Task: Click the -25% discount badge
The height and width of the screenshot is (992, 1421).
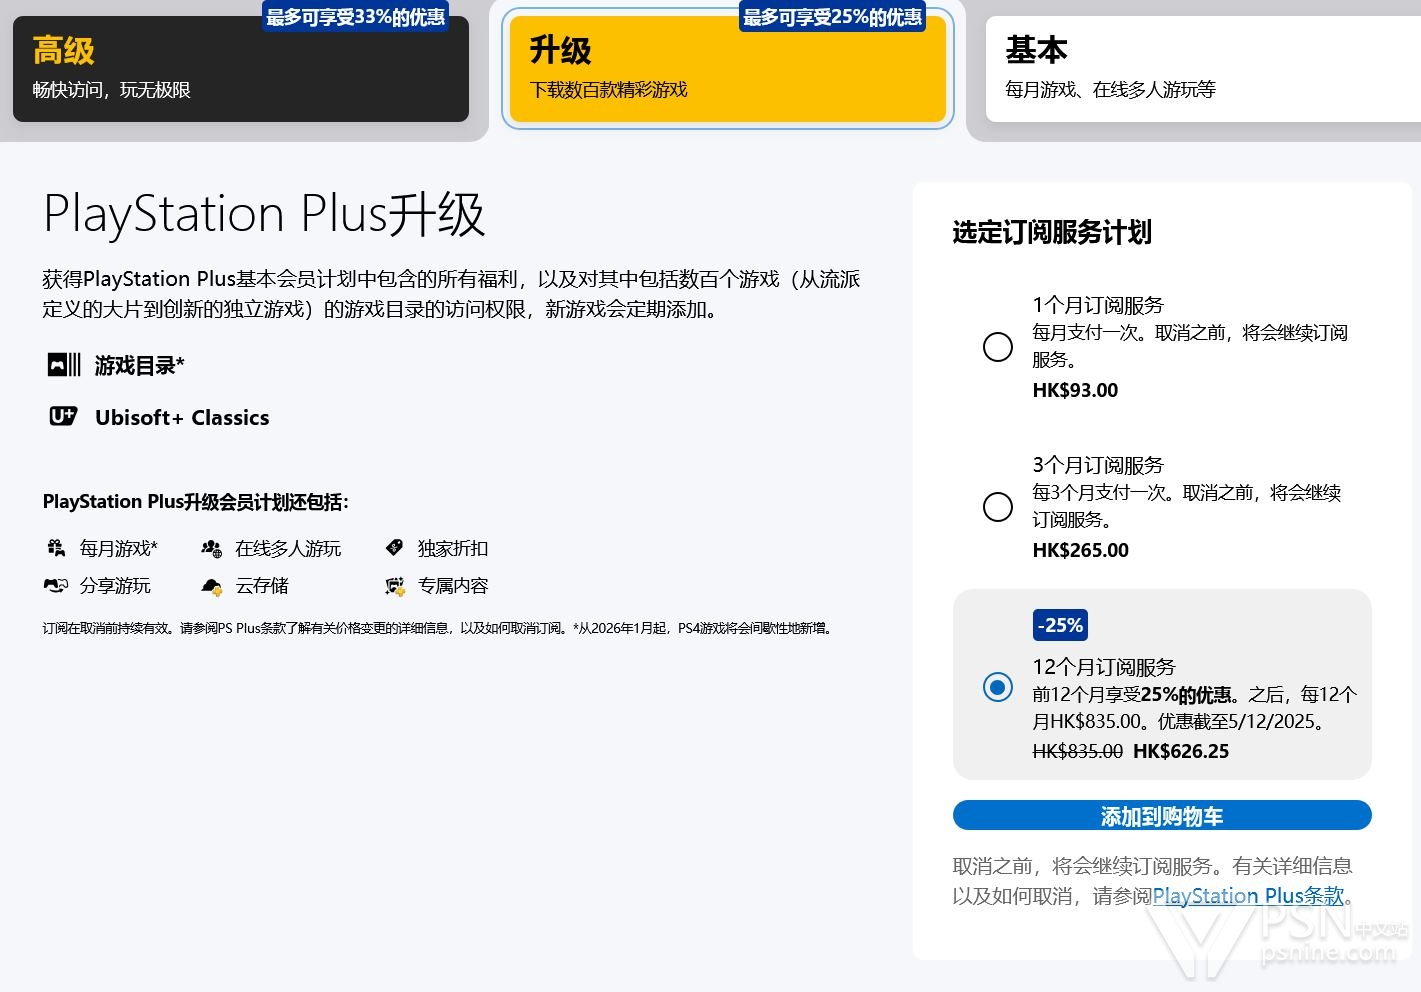Action: [1060, 625]
